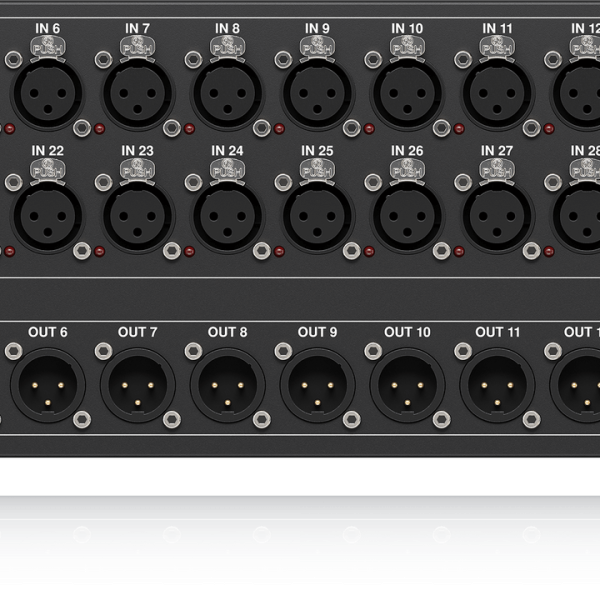Click the "IN 22" label text

[48, 151]
